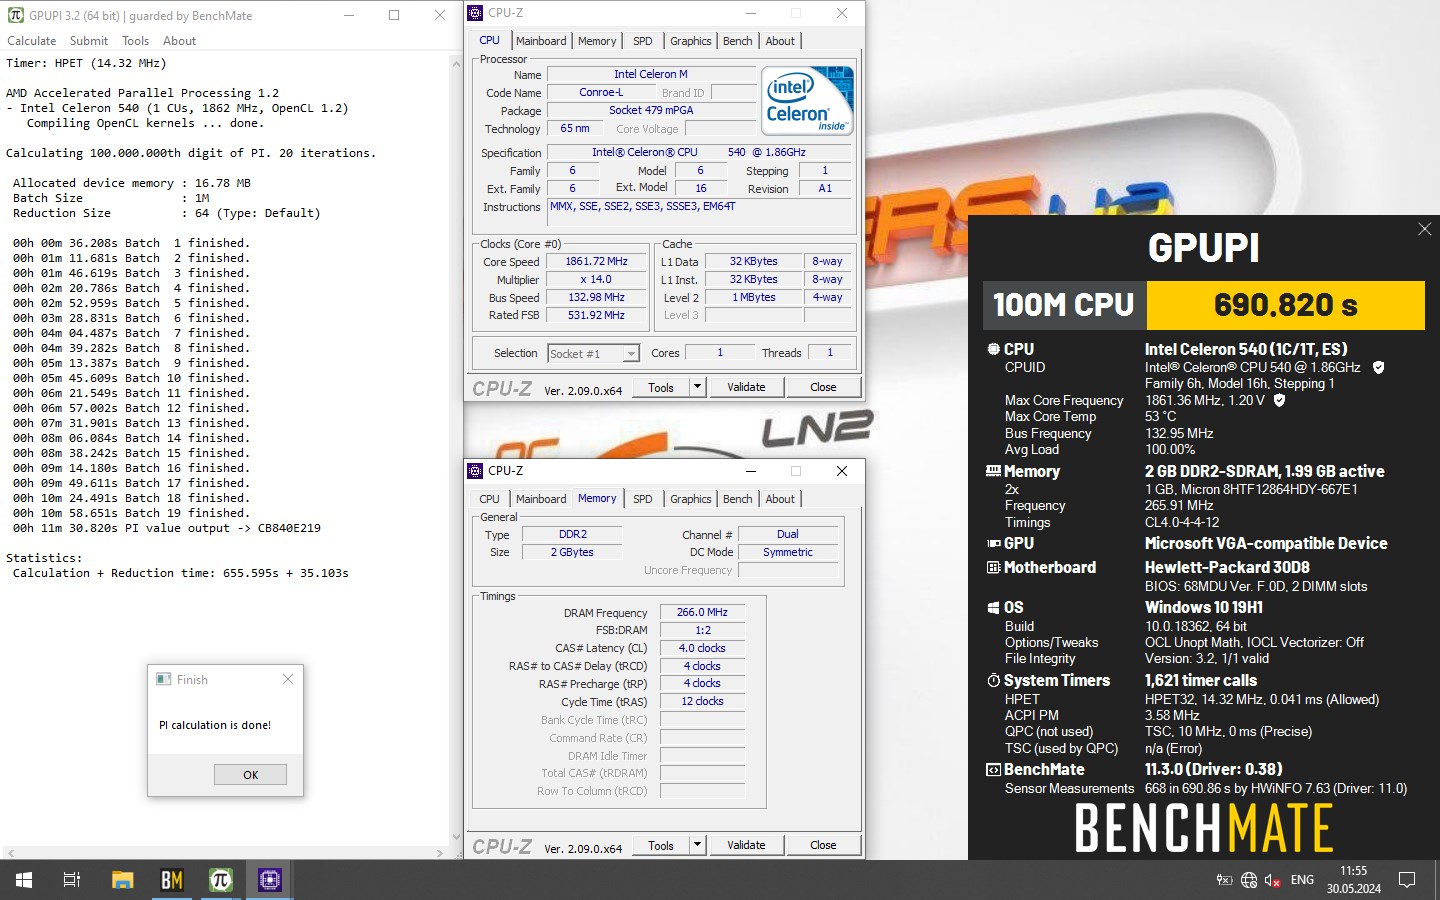The height and width of the screenshot is (900, 1440).
Task: Click the shield icon after 1.20 V
Action: coord(1279,400)
